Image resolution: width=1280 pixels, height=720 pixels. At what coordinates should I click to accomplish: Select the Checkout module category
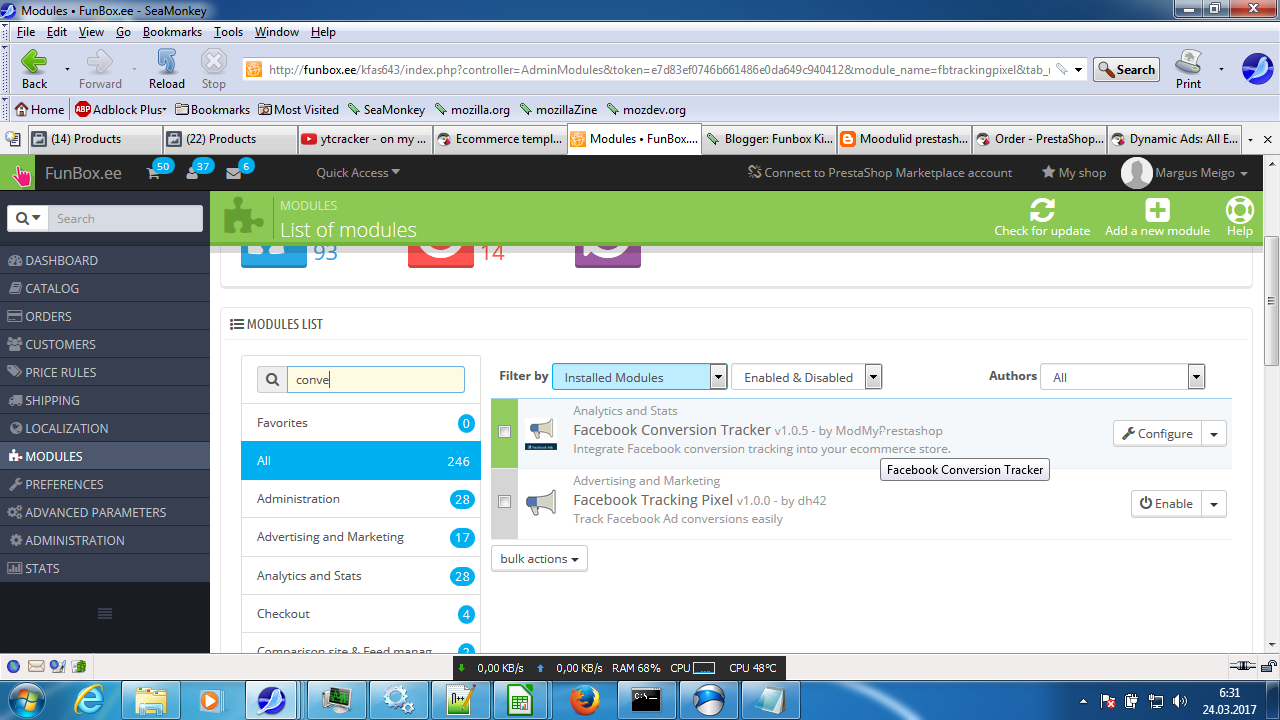[x=361, y=614]
